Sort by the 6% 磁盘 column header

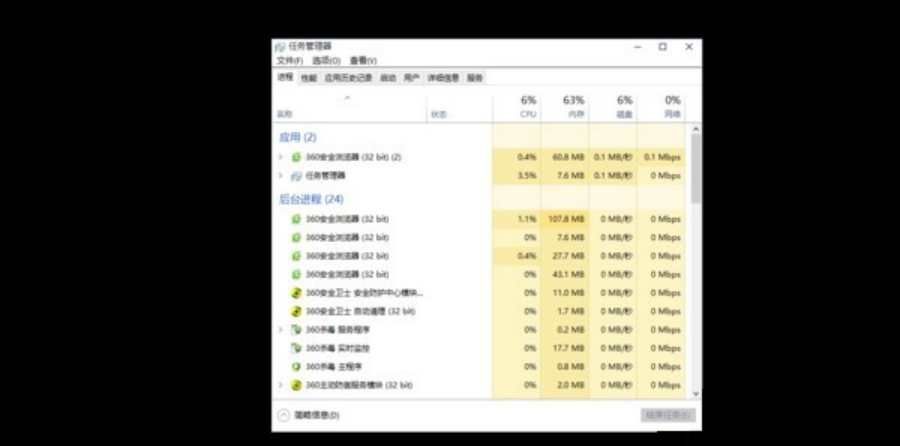pos(613,107)
